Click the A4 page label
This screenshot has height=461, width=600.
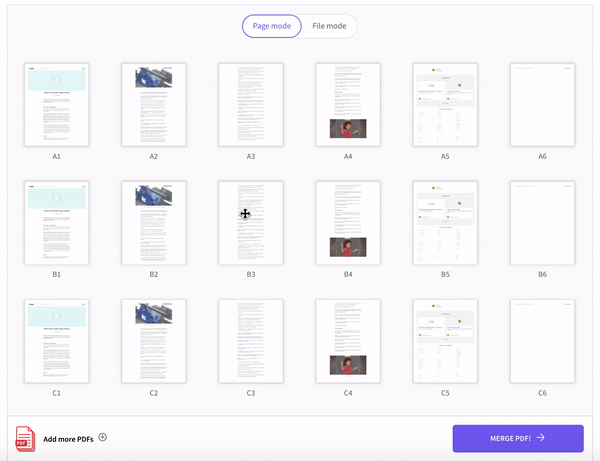pyautogui.click(x=348, y=156)
